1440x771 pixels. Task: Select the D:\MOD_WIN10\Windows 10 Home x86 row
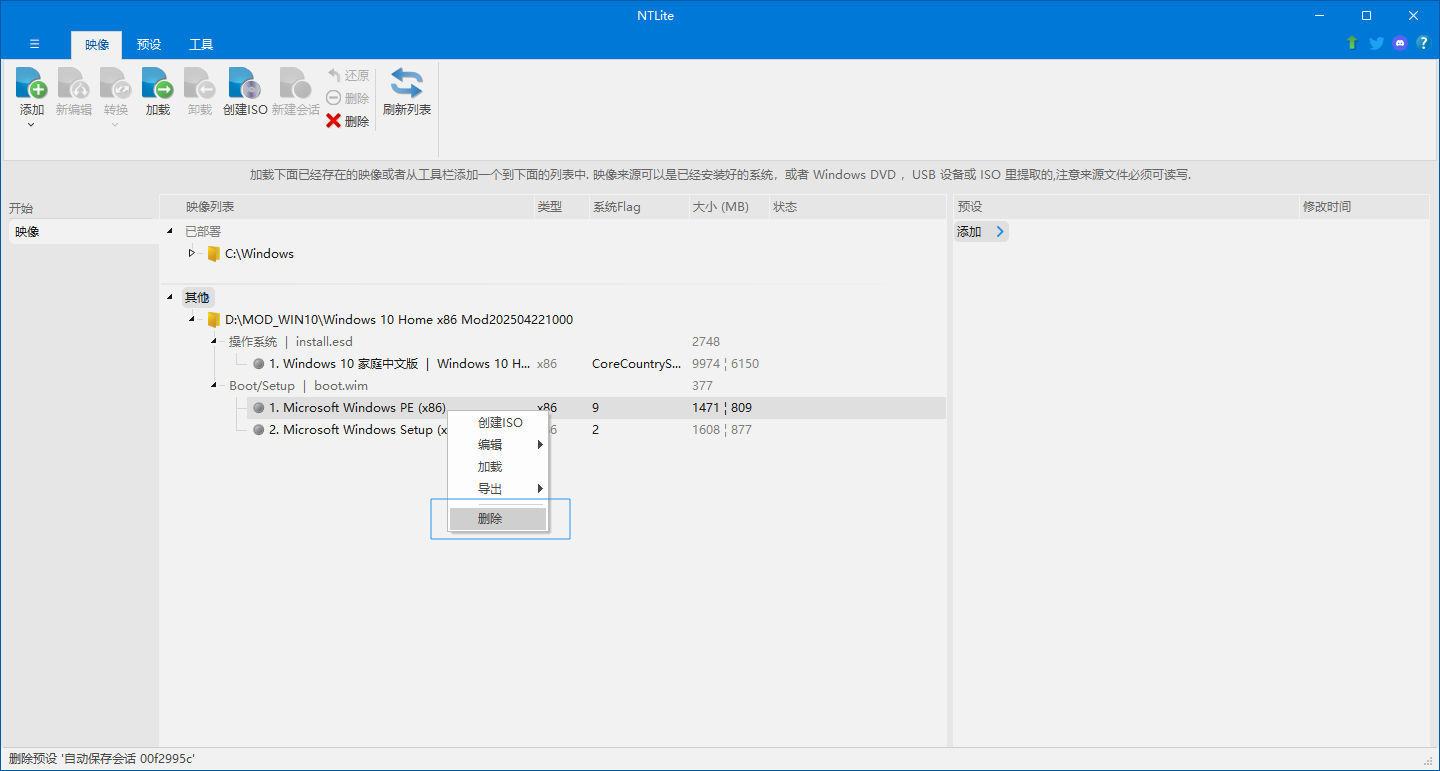(399, 320)
